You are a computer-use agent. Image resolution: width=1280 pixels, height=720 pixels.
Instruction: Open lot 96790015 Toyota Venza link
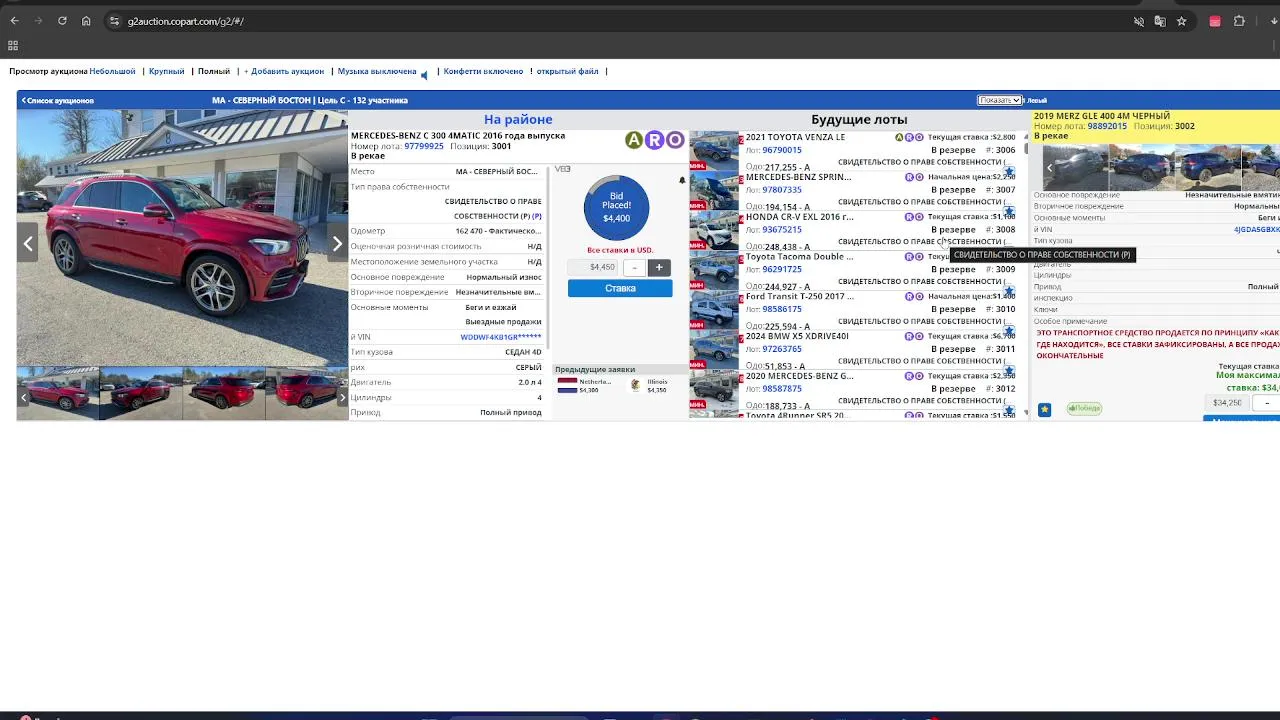coord(782,150)
